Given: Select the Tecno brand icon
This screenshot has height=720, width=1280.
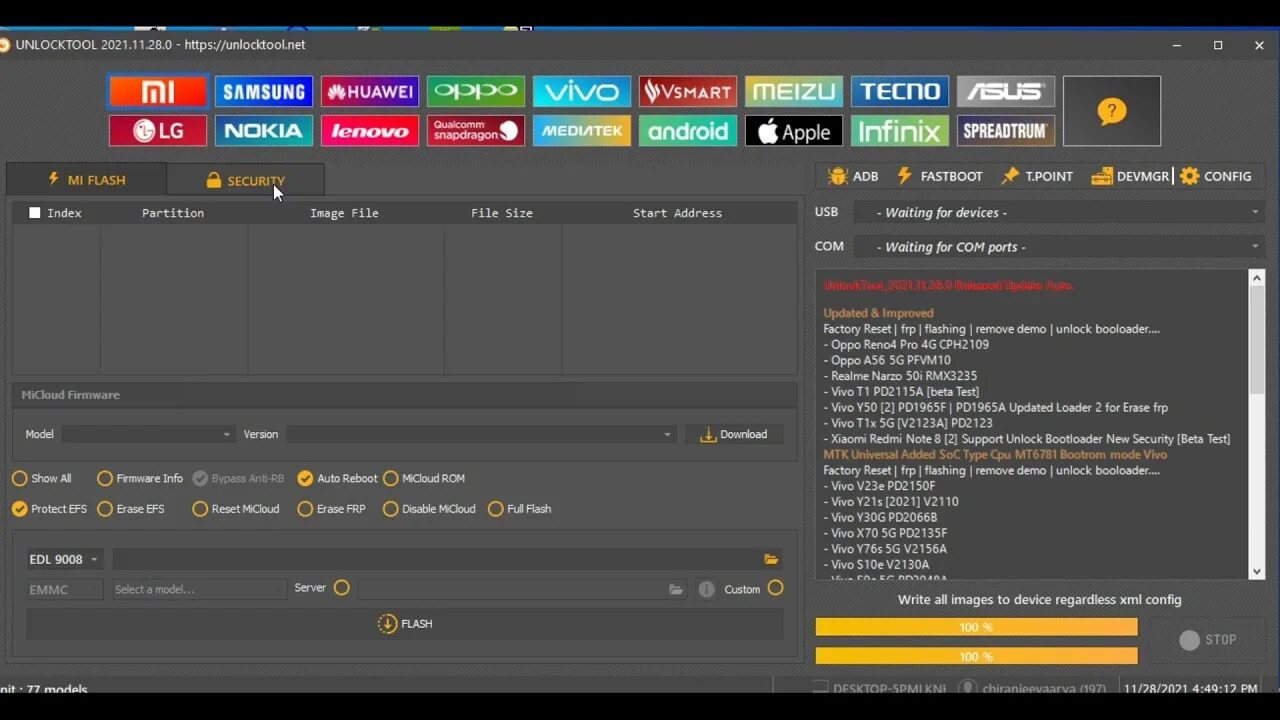Looking at the screenshot, I should (900, 92).
